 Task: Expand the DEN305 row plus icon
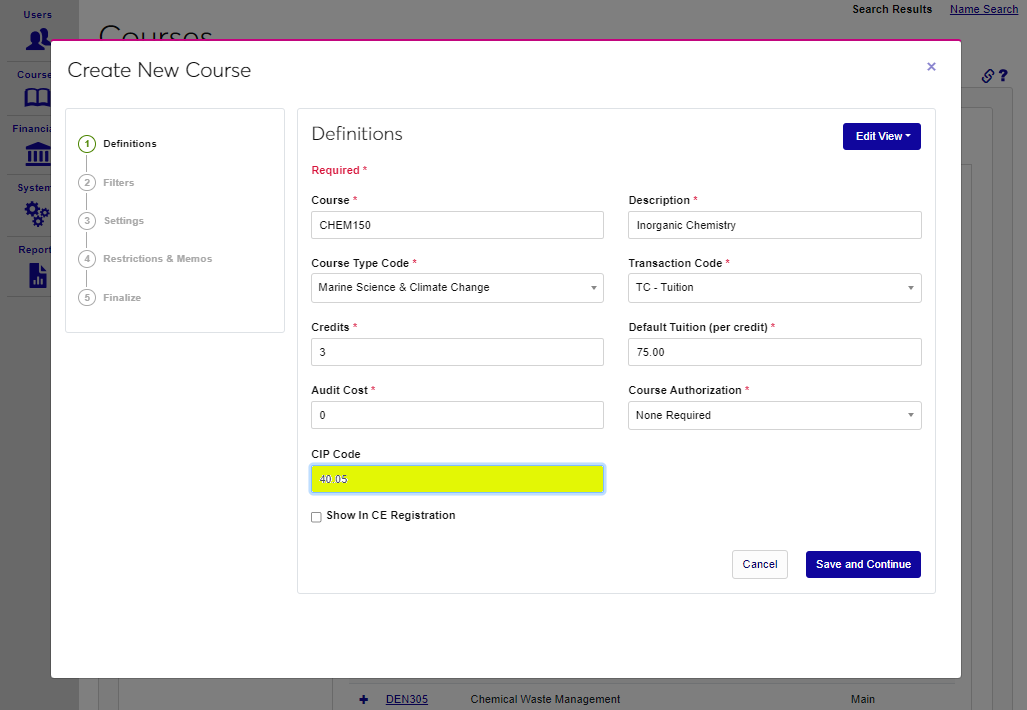click(x=364, y=699)
